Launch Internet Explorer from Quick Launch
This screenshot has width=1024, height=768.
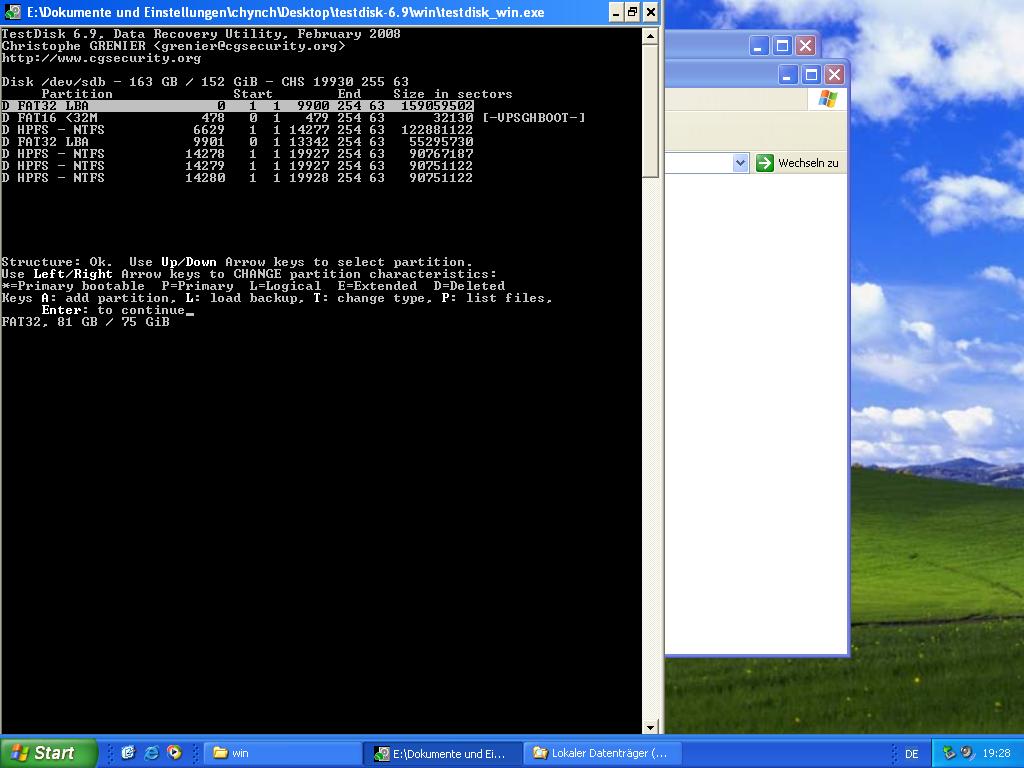pyautogui.click(x=151, y=753)
